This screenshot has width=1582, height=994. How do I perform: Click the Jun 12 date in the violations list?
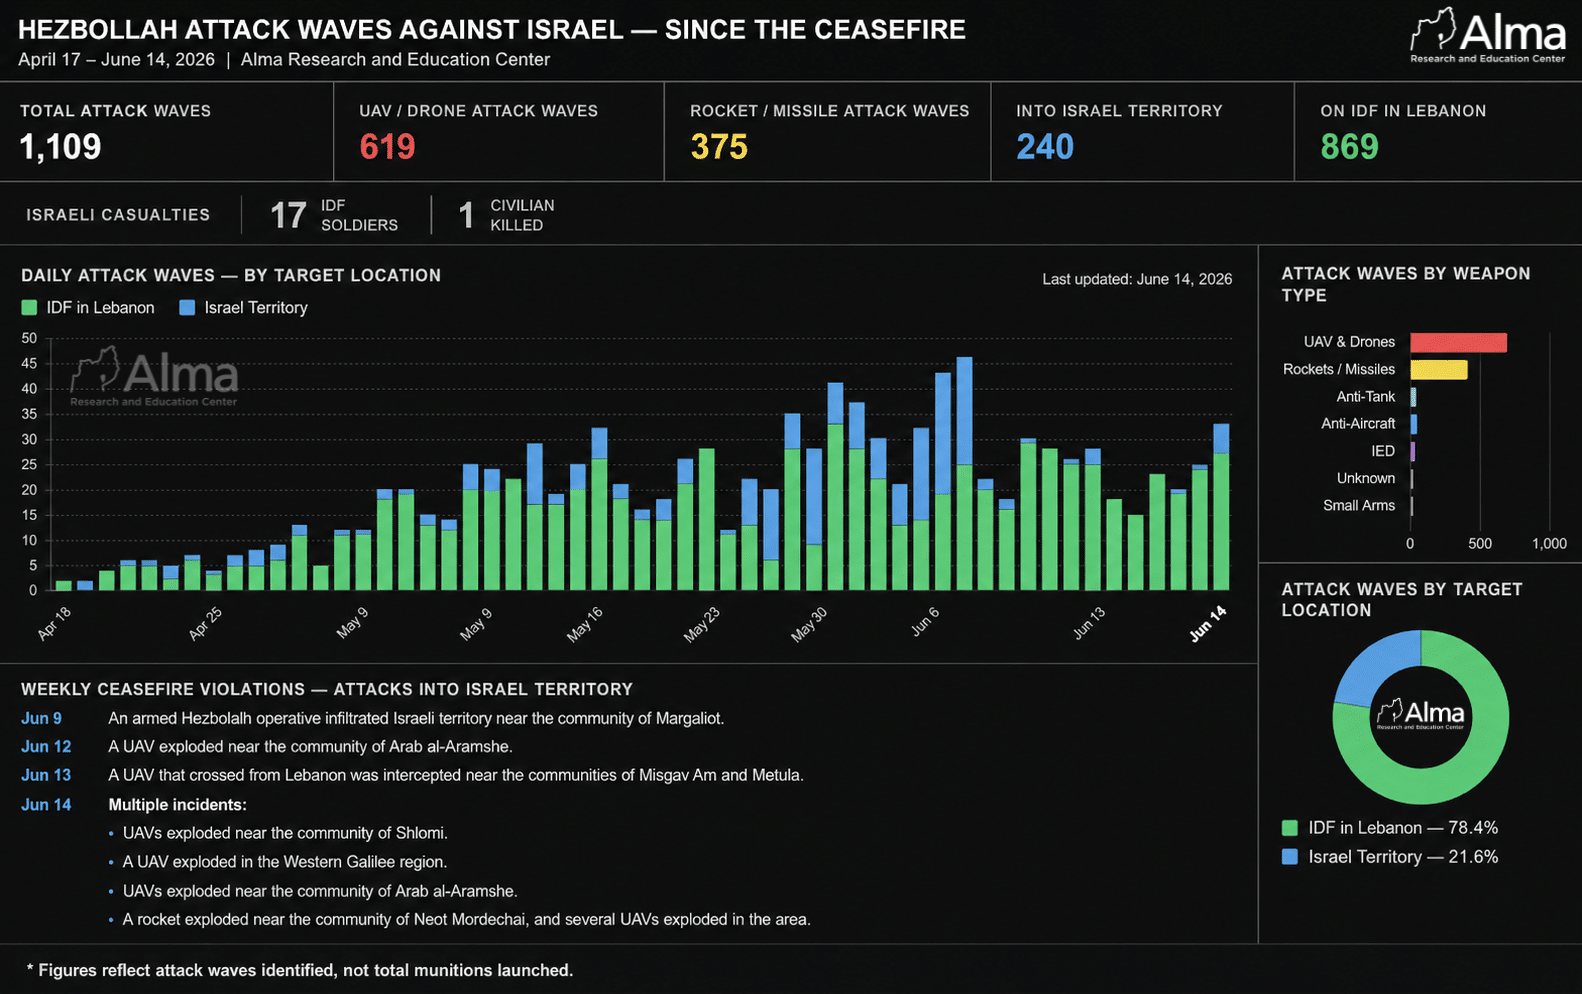46,746
